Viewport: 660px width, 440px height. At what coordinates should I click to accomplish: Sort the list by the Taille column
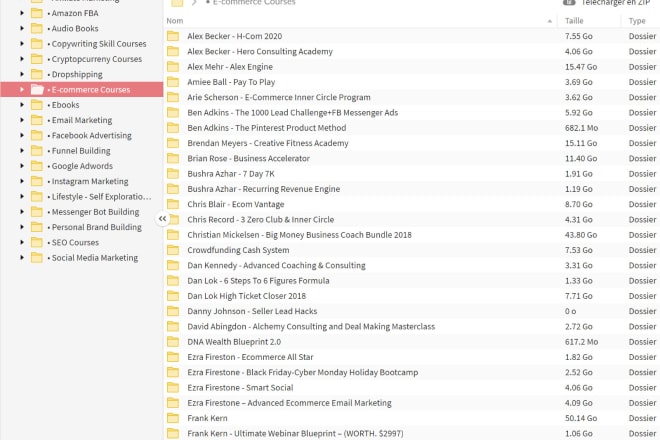pos(574,21)
